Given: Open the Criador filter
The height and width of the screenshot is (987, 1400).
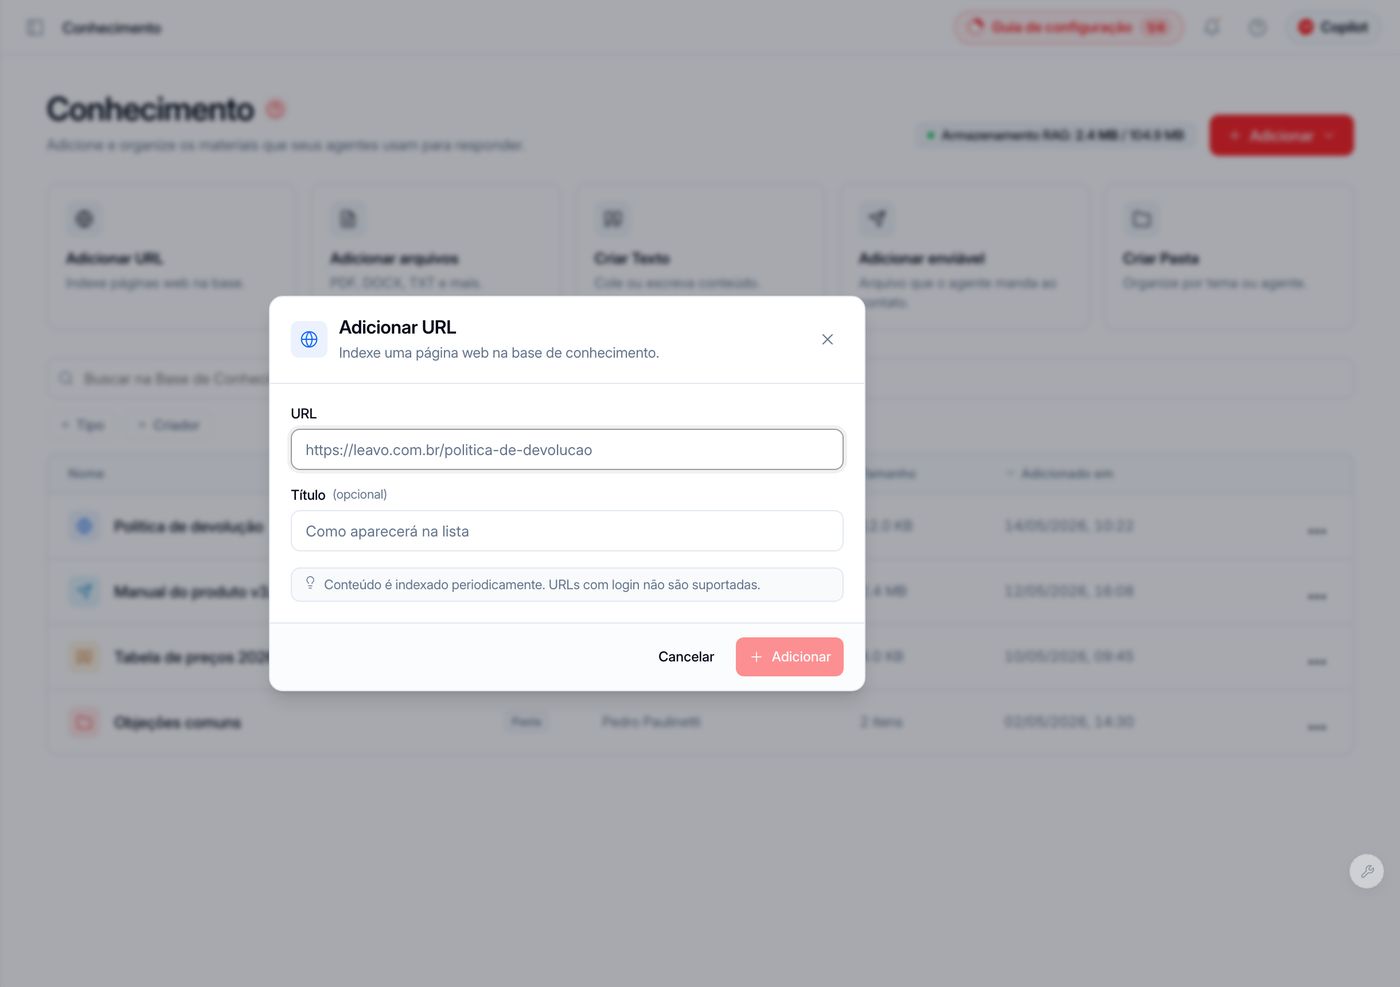Looking at the screenshot, I should (169, 425).
